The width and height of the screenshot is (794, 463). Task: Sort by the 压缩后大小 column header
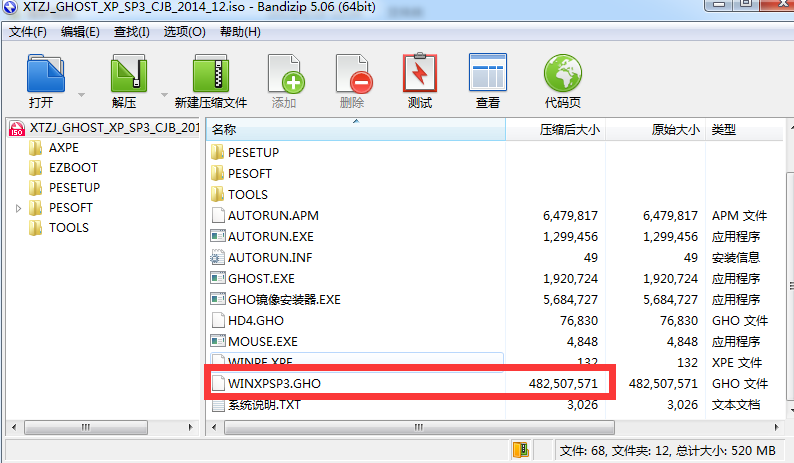[555, 130]
